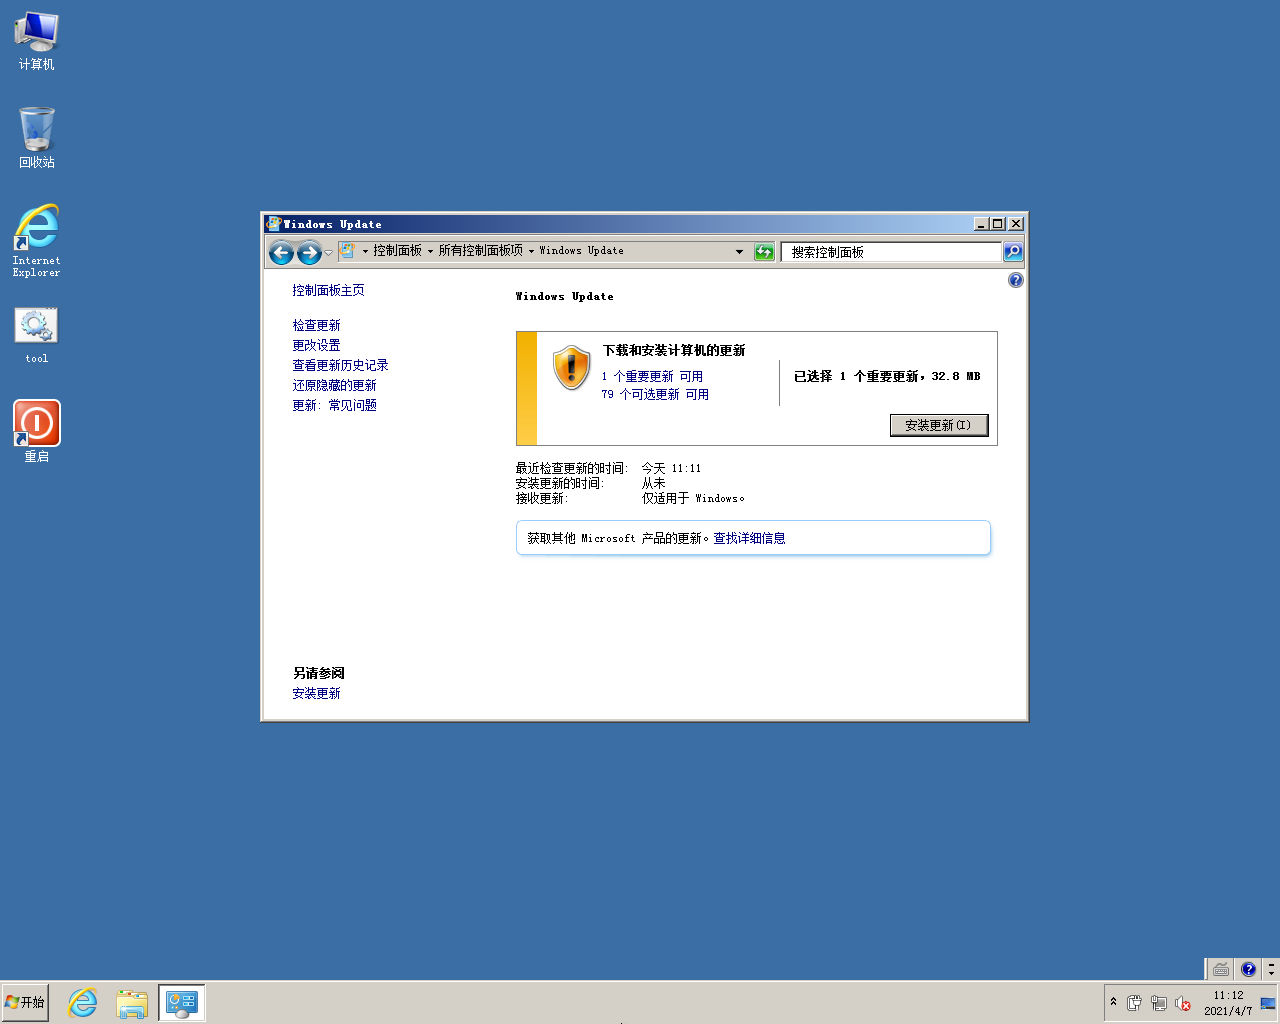Expand the address bar history dropdown
This screenshot has height=1024, width=1280.
coord(739,252)
